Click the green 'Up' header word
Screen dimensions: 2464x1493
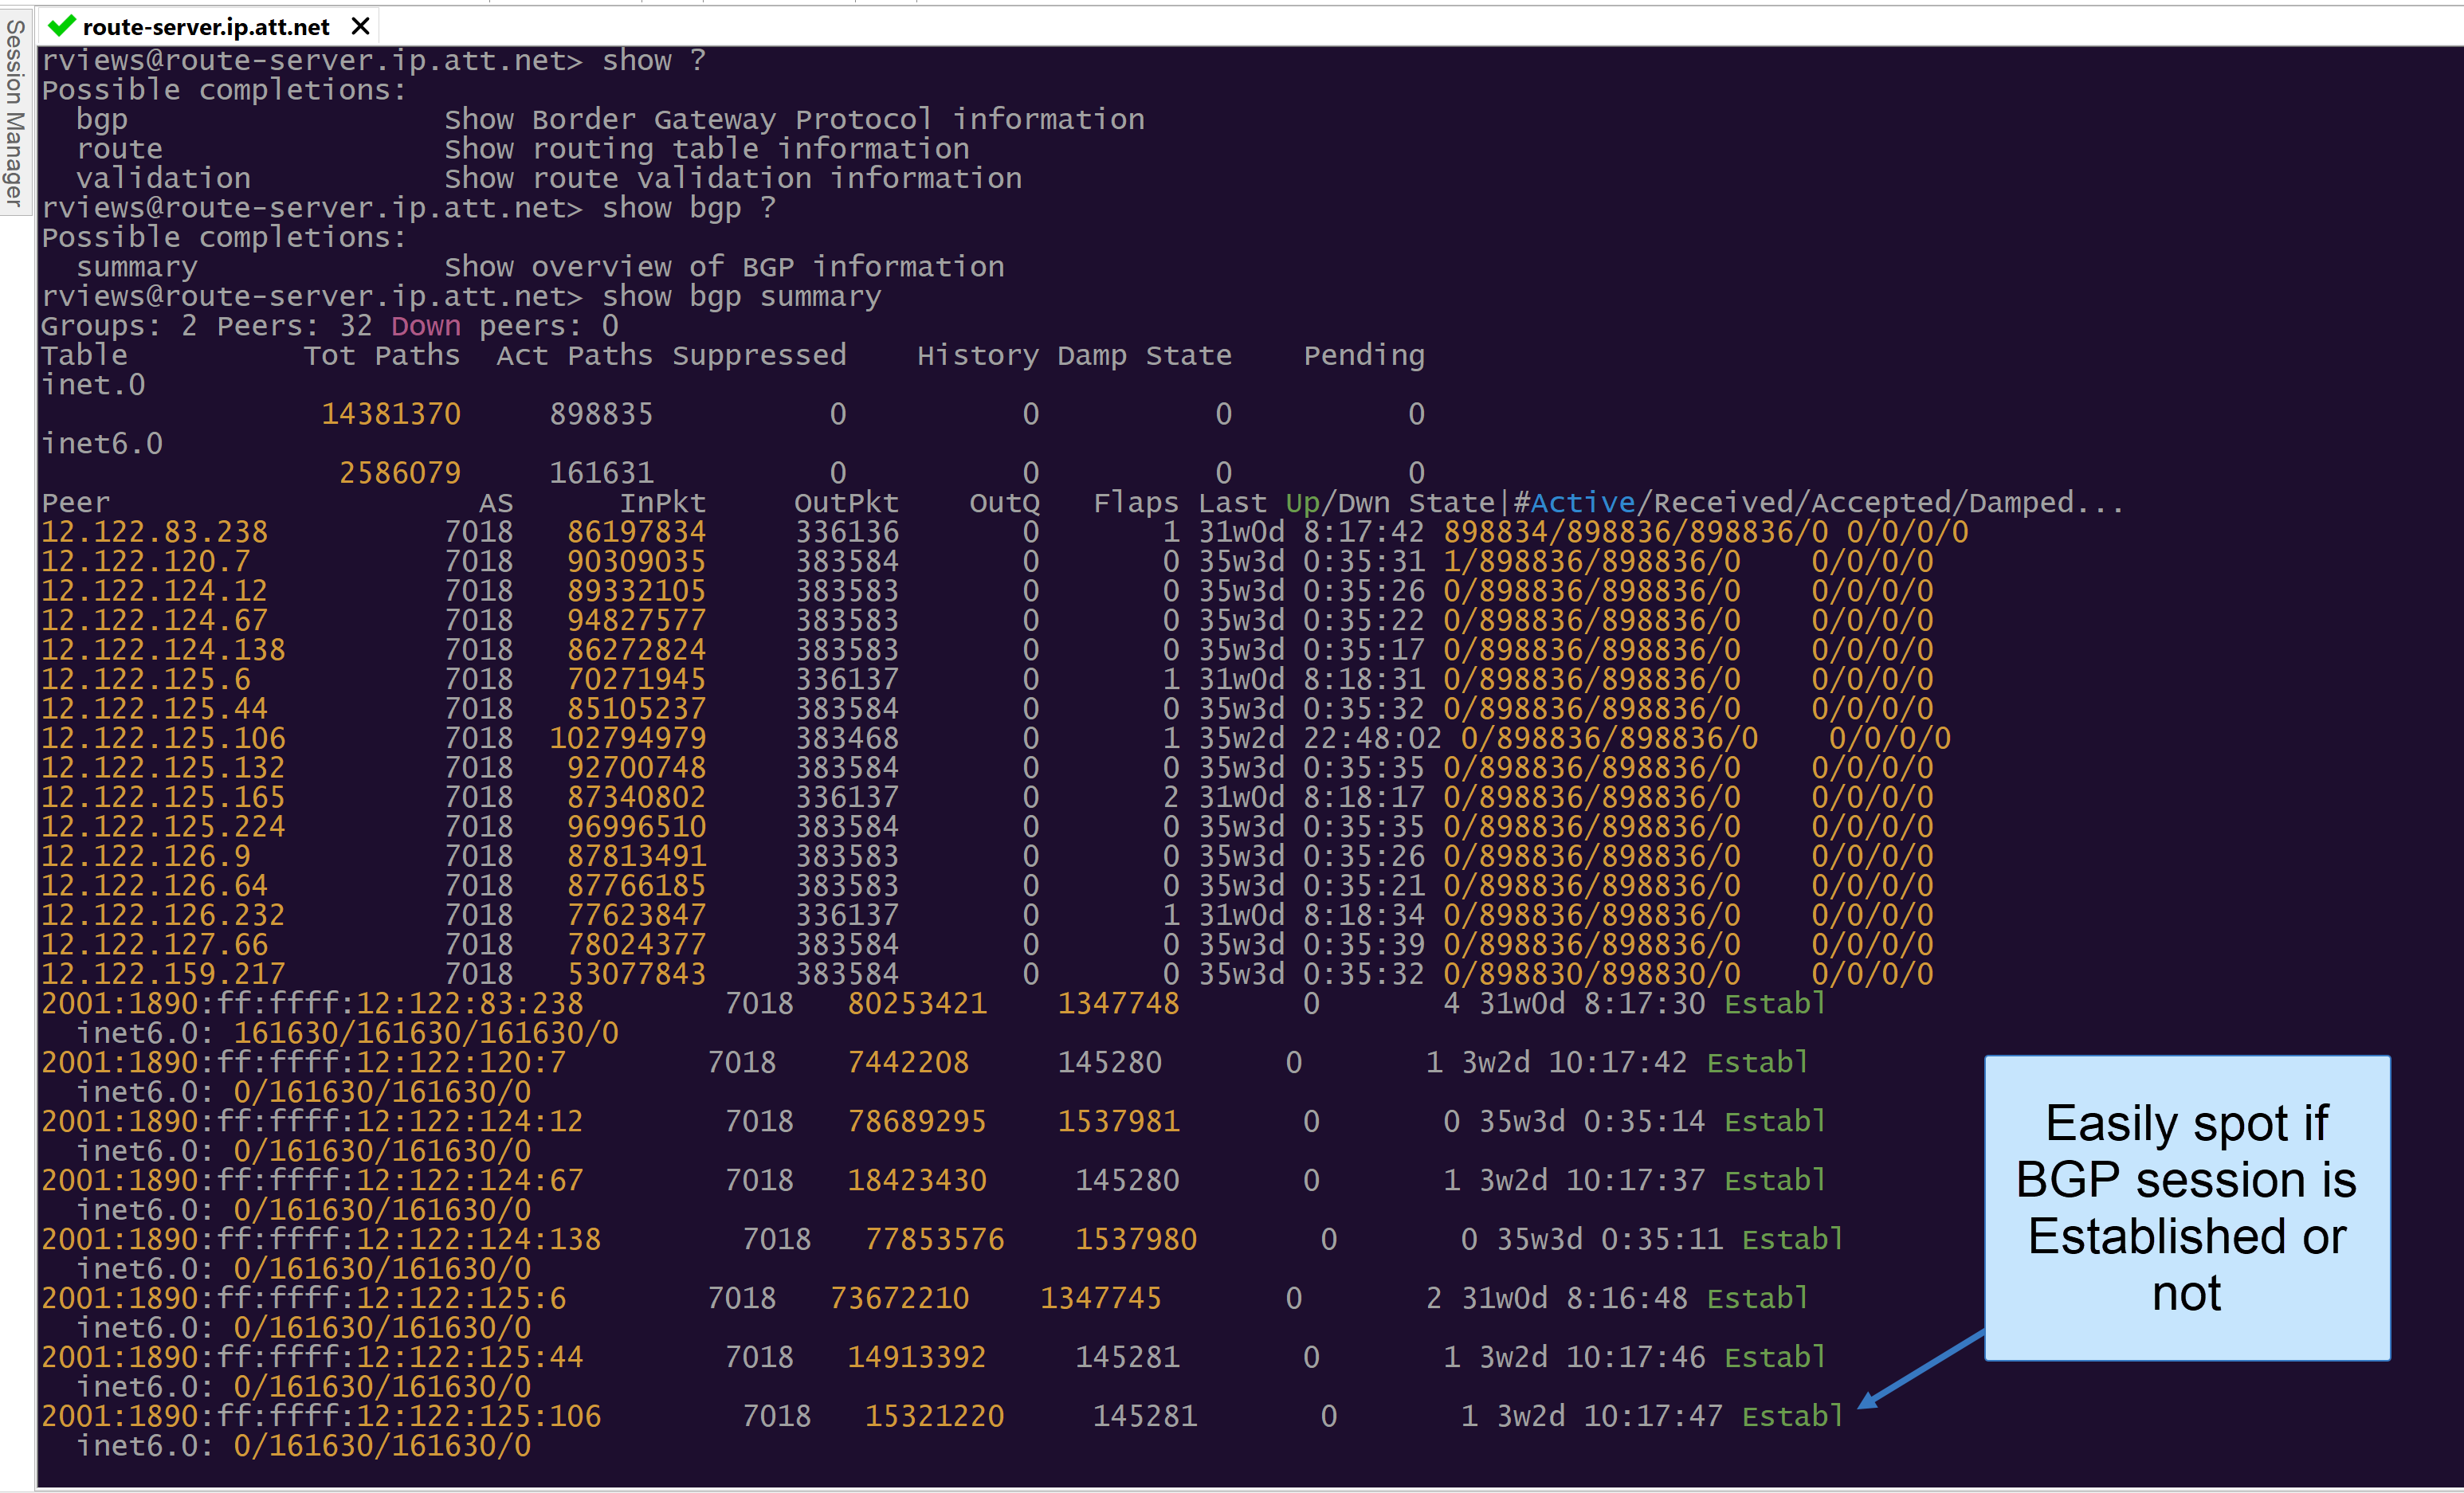(x=1301, y=502)
